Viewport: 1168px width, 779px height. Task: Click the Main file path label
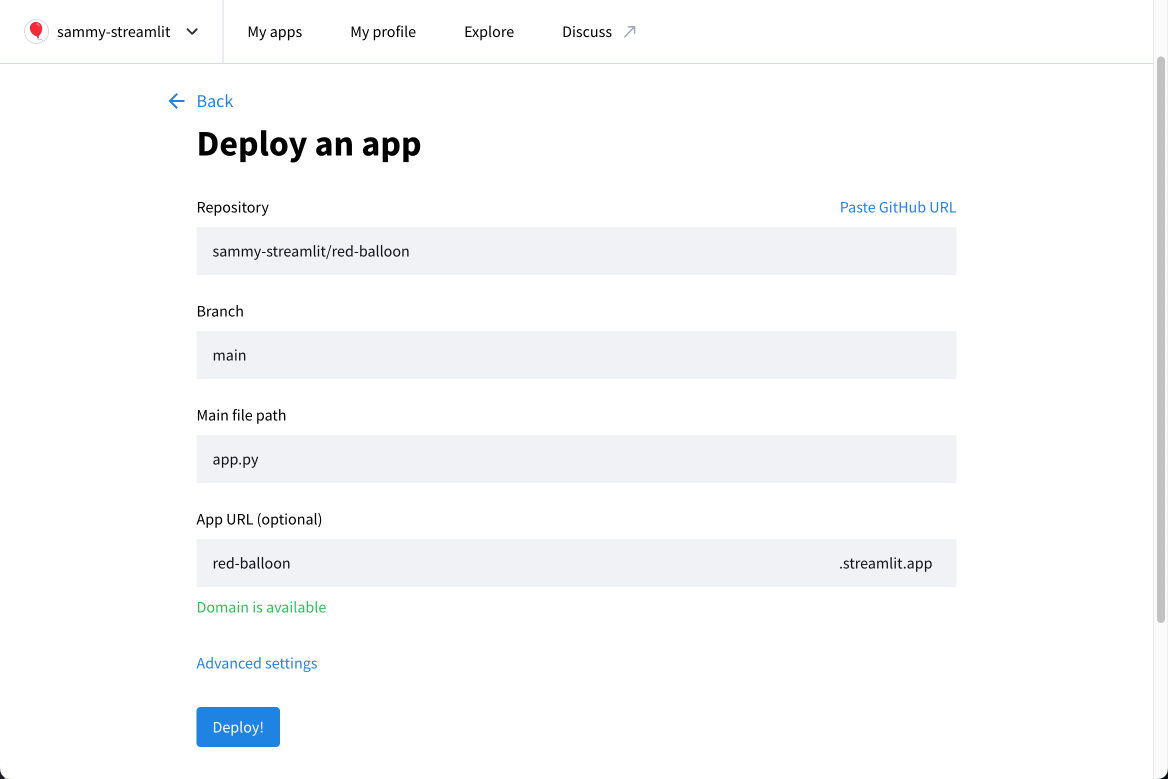[241, 415]
